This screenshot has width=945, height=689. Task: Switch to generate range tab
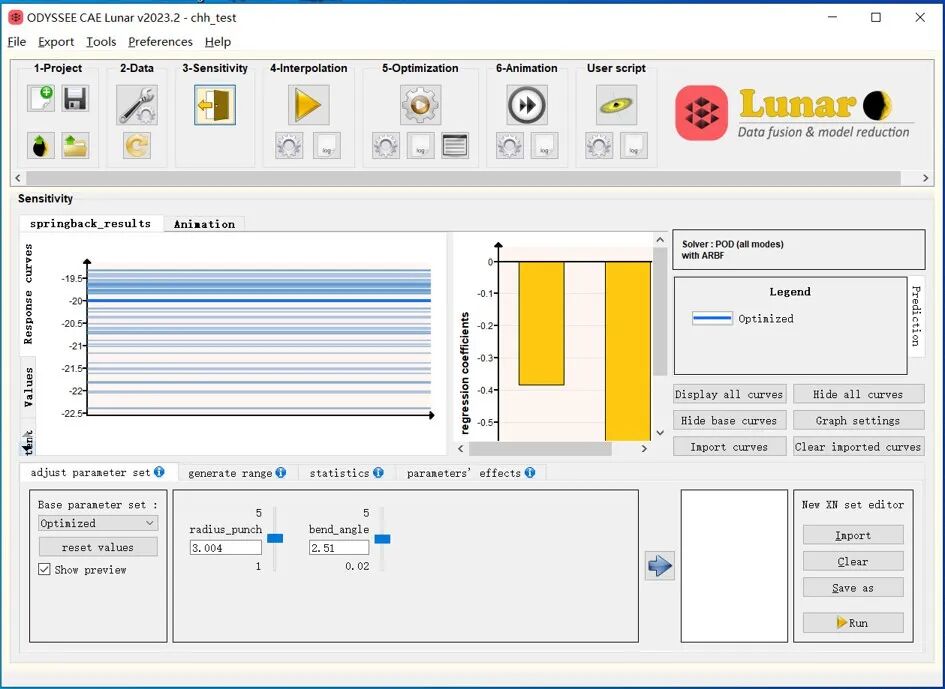[x=237, y=473]
